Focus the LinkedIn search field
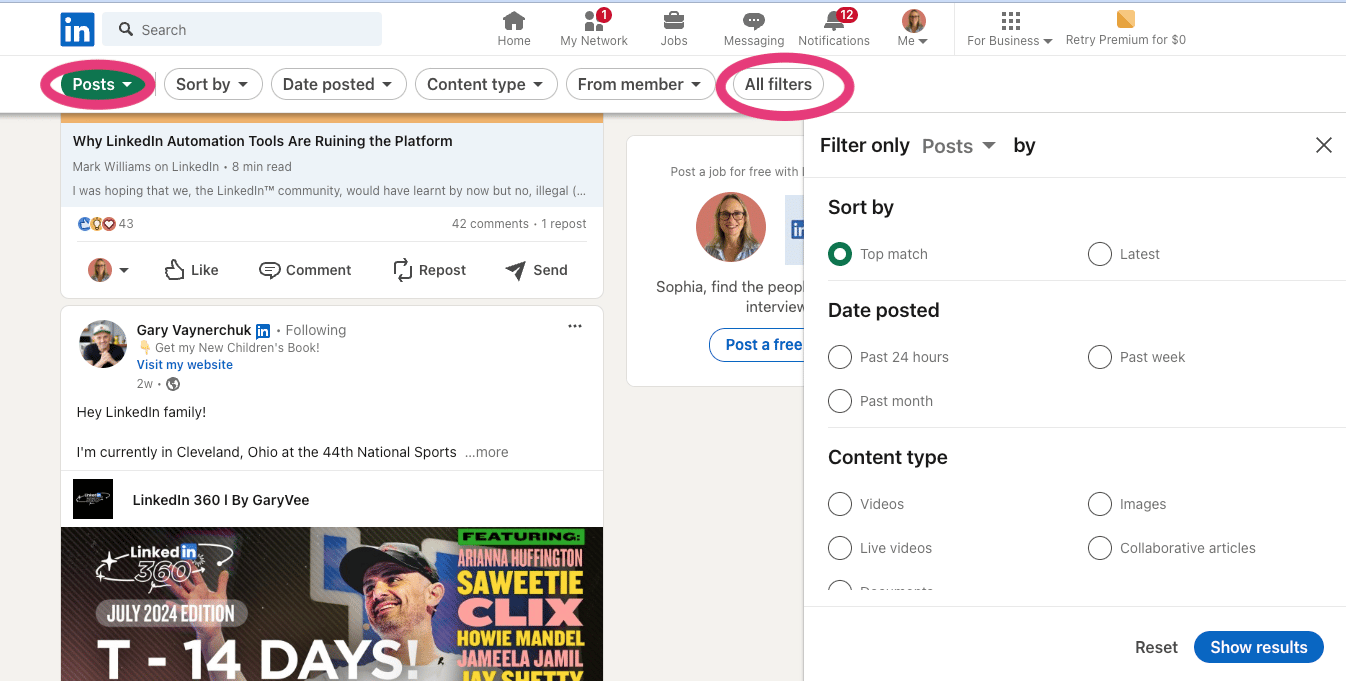Viewport: 1346px width, 681px height. 242,30
